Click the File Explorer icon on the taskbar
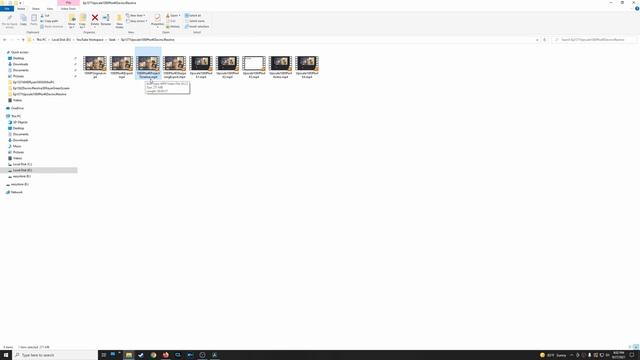The width and height of the screenshot is (640, 360). (x=129, y=355)
